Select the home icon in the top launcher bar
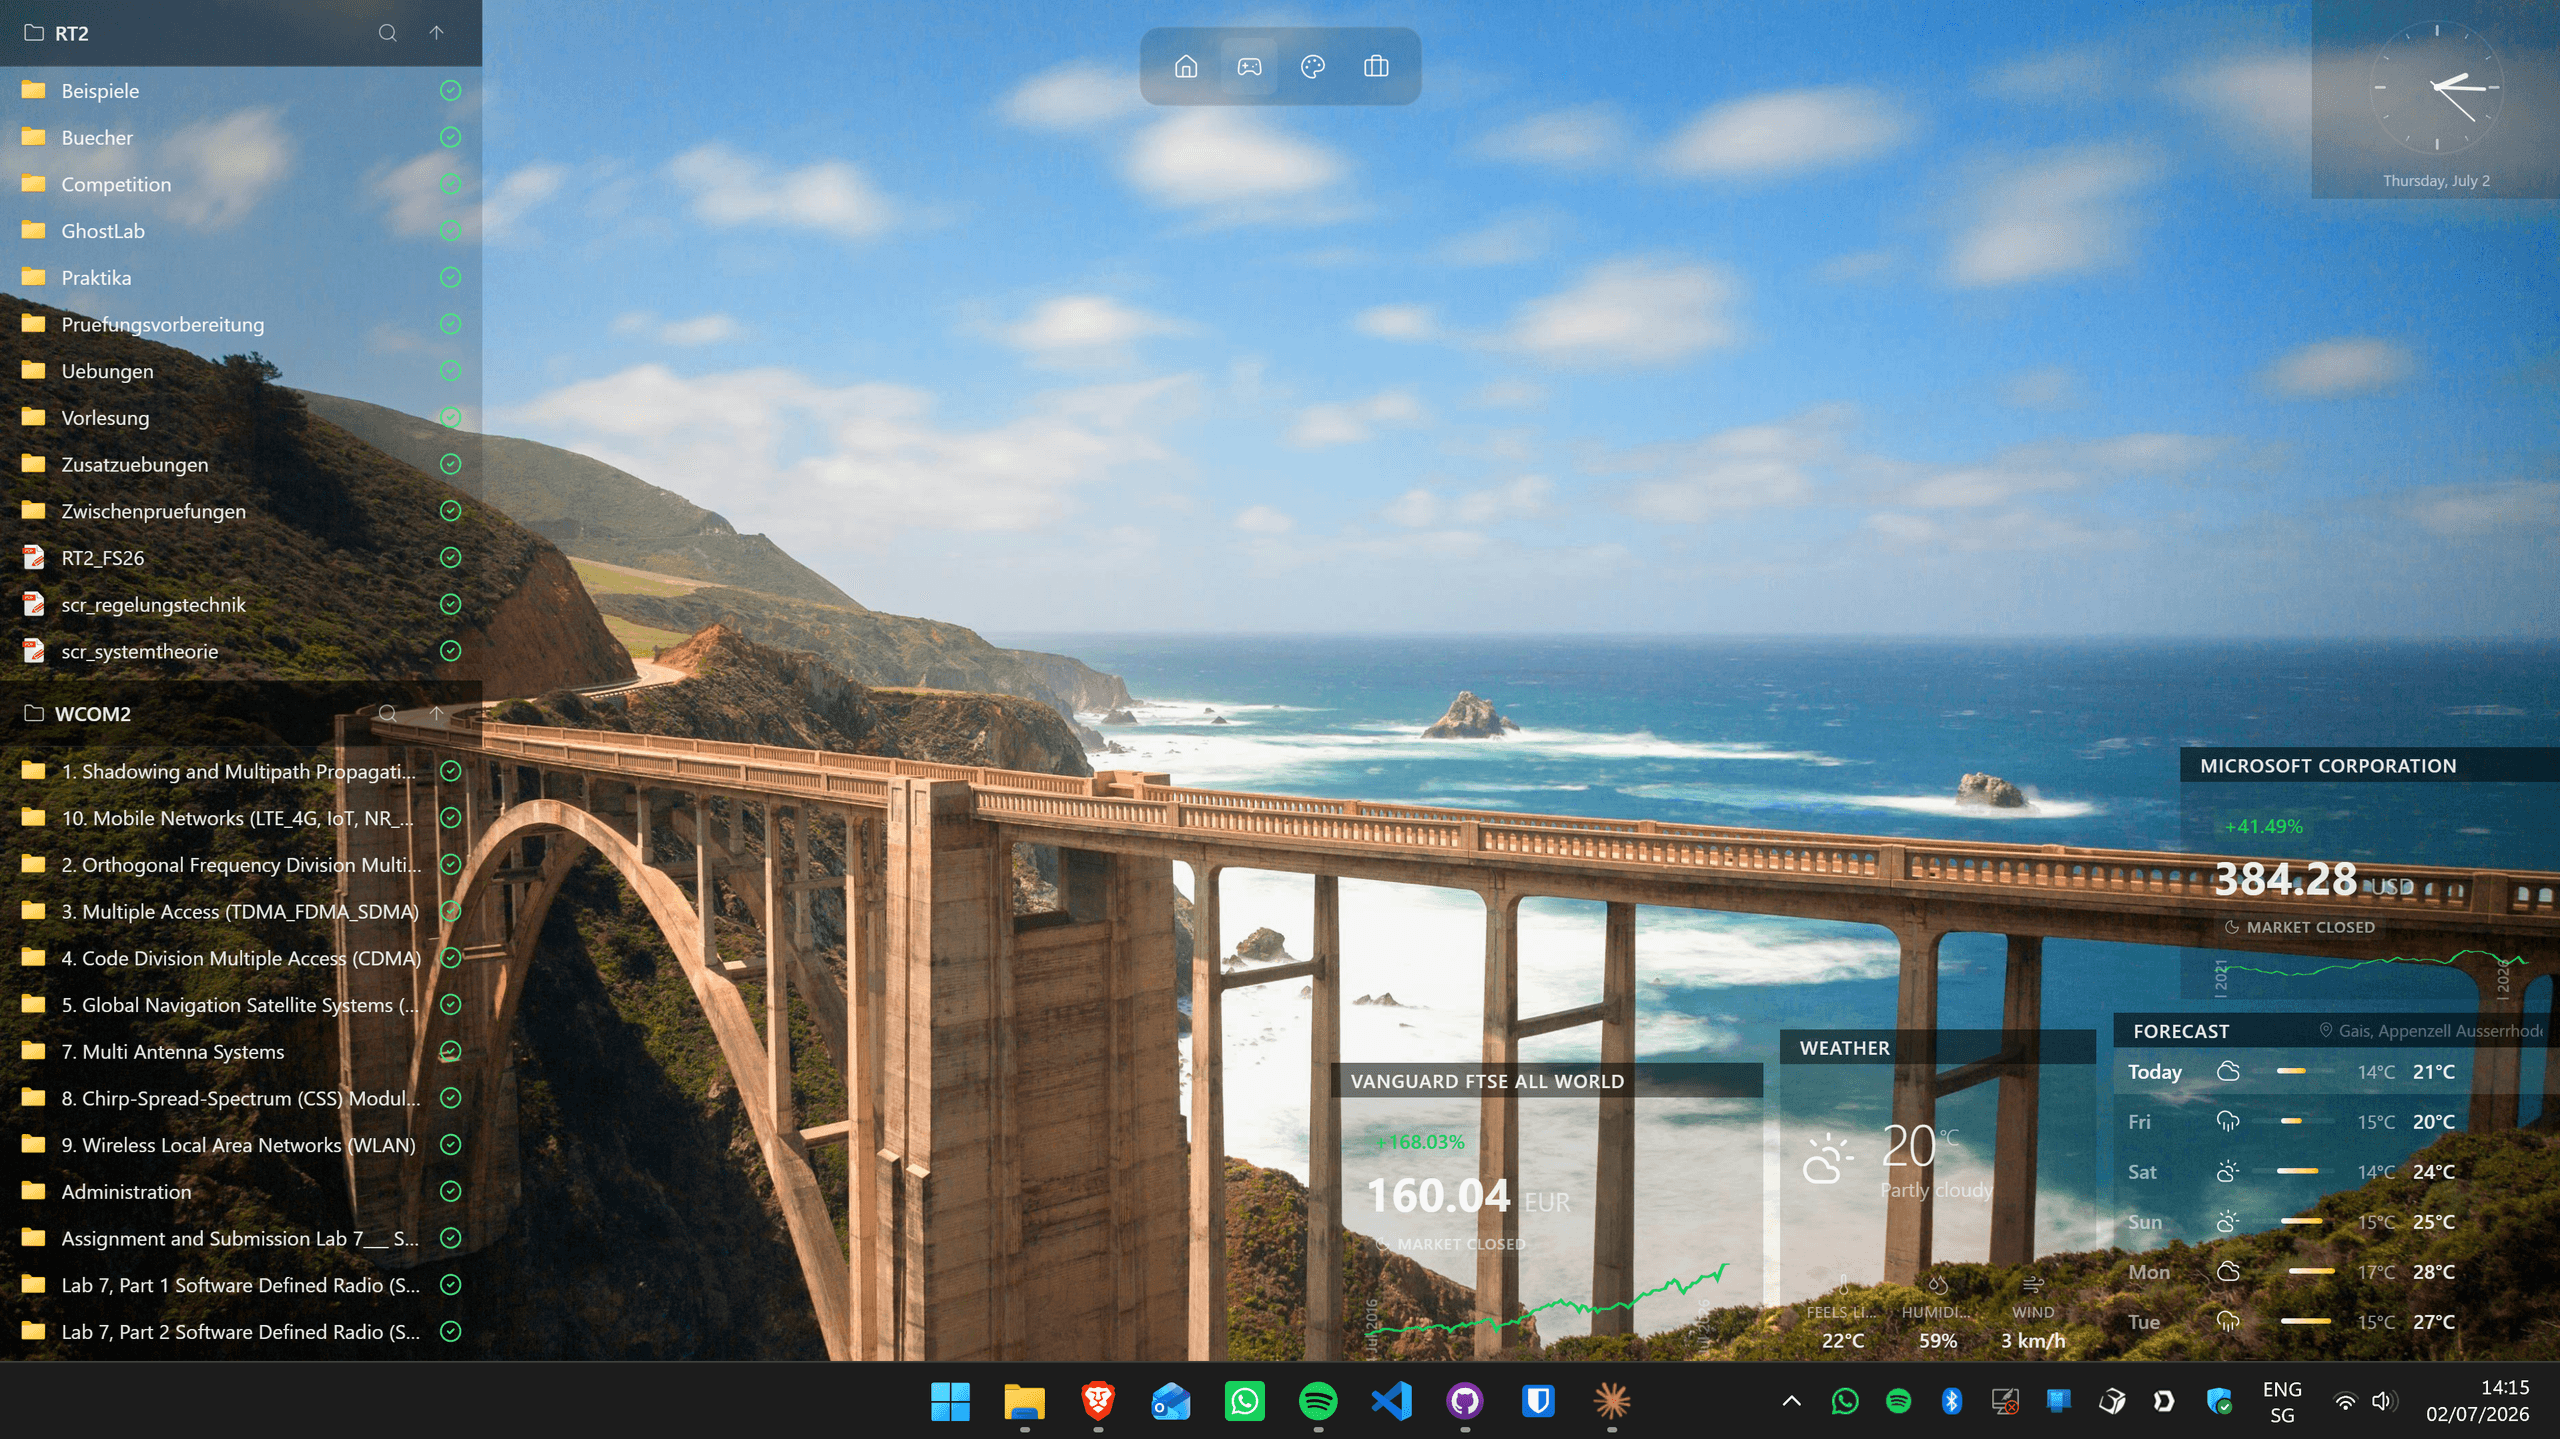This screenshot has height=1439, width=2560. point(1186,67)
